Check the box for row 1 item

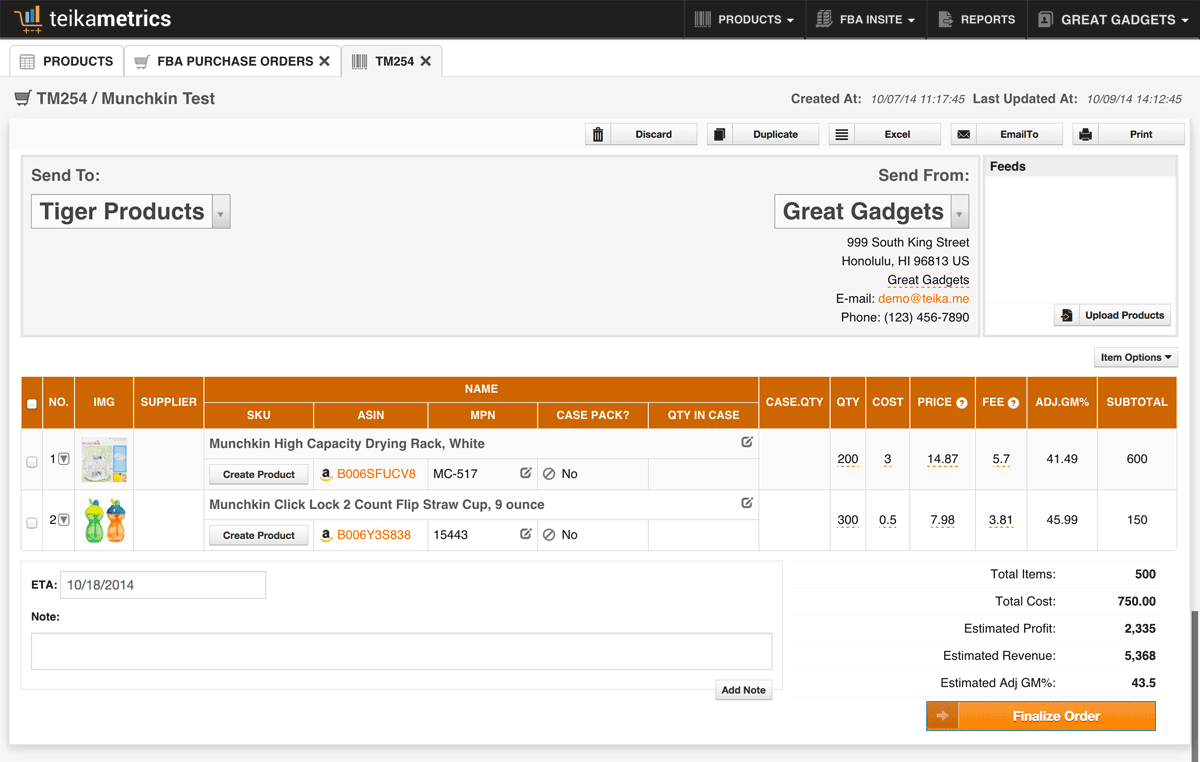coord(32,460)
